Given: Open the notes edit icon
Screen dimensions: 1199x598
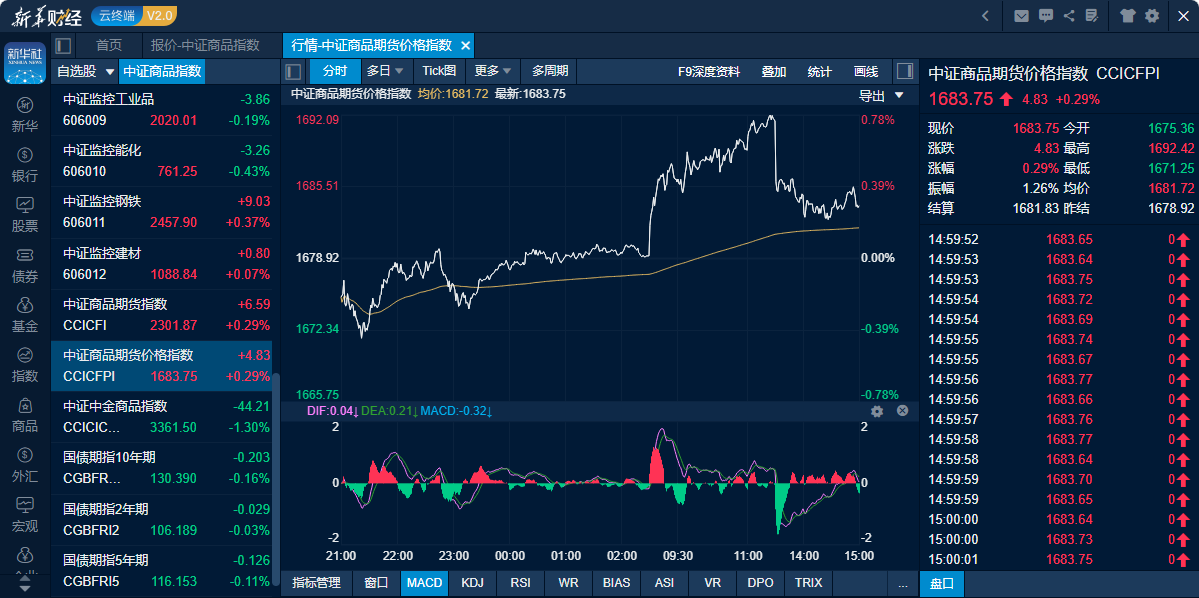Looking at the screenshot, I should coord(1091,15).
